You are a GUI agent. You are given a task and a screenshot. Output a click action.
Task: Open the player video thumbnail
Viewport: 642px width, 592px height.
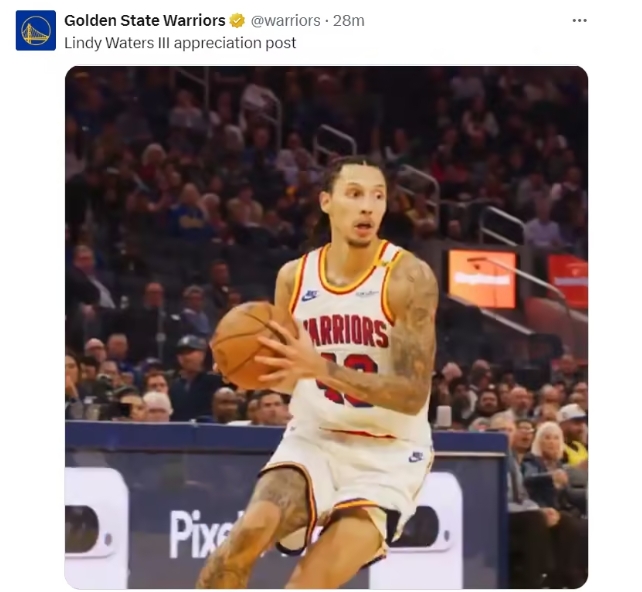326,327
